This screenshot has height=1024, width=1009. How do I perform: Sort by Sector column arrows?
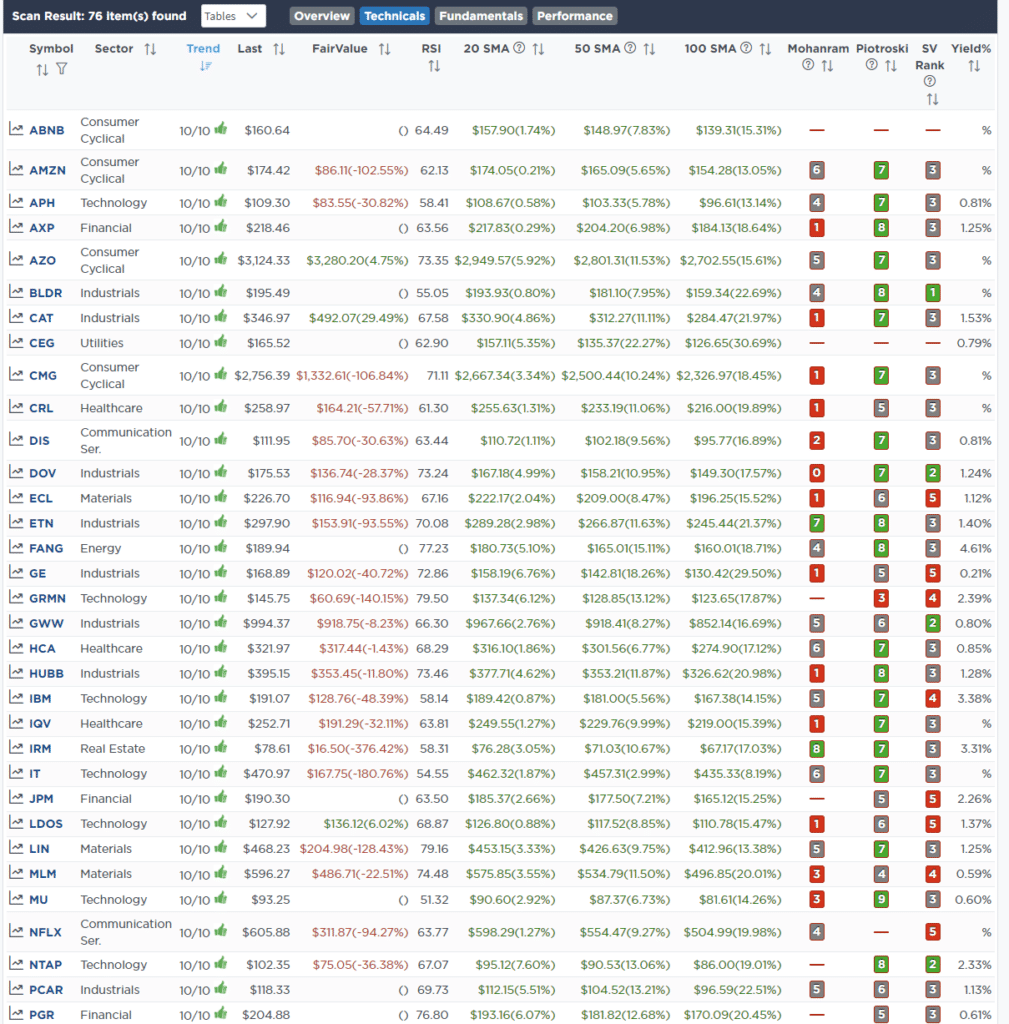tap(150, 49)
